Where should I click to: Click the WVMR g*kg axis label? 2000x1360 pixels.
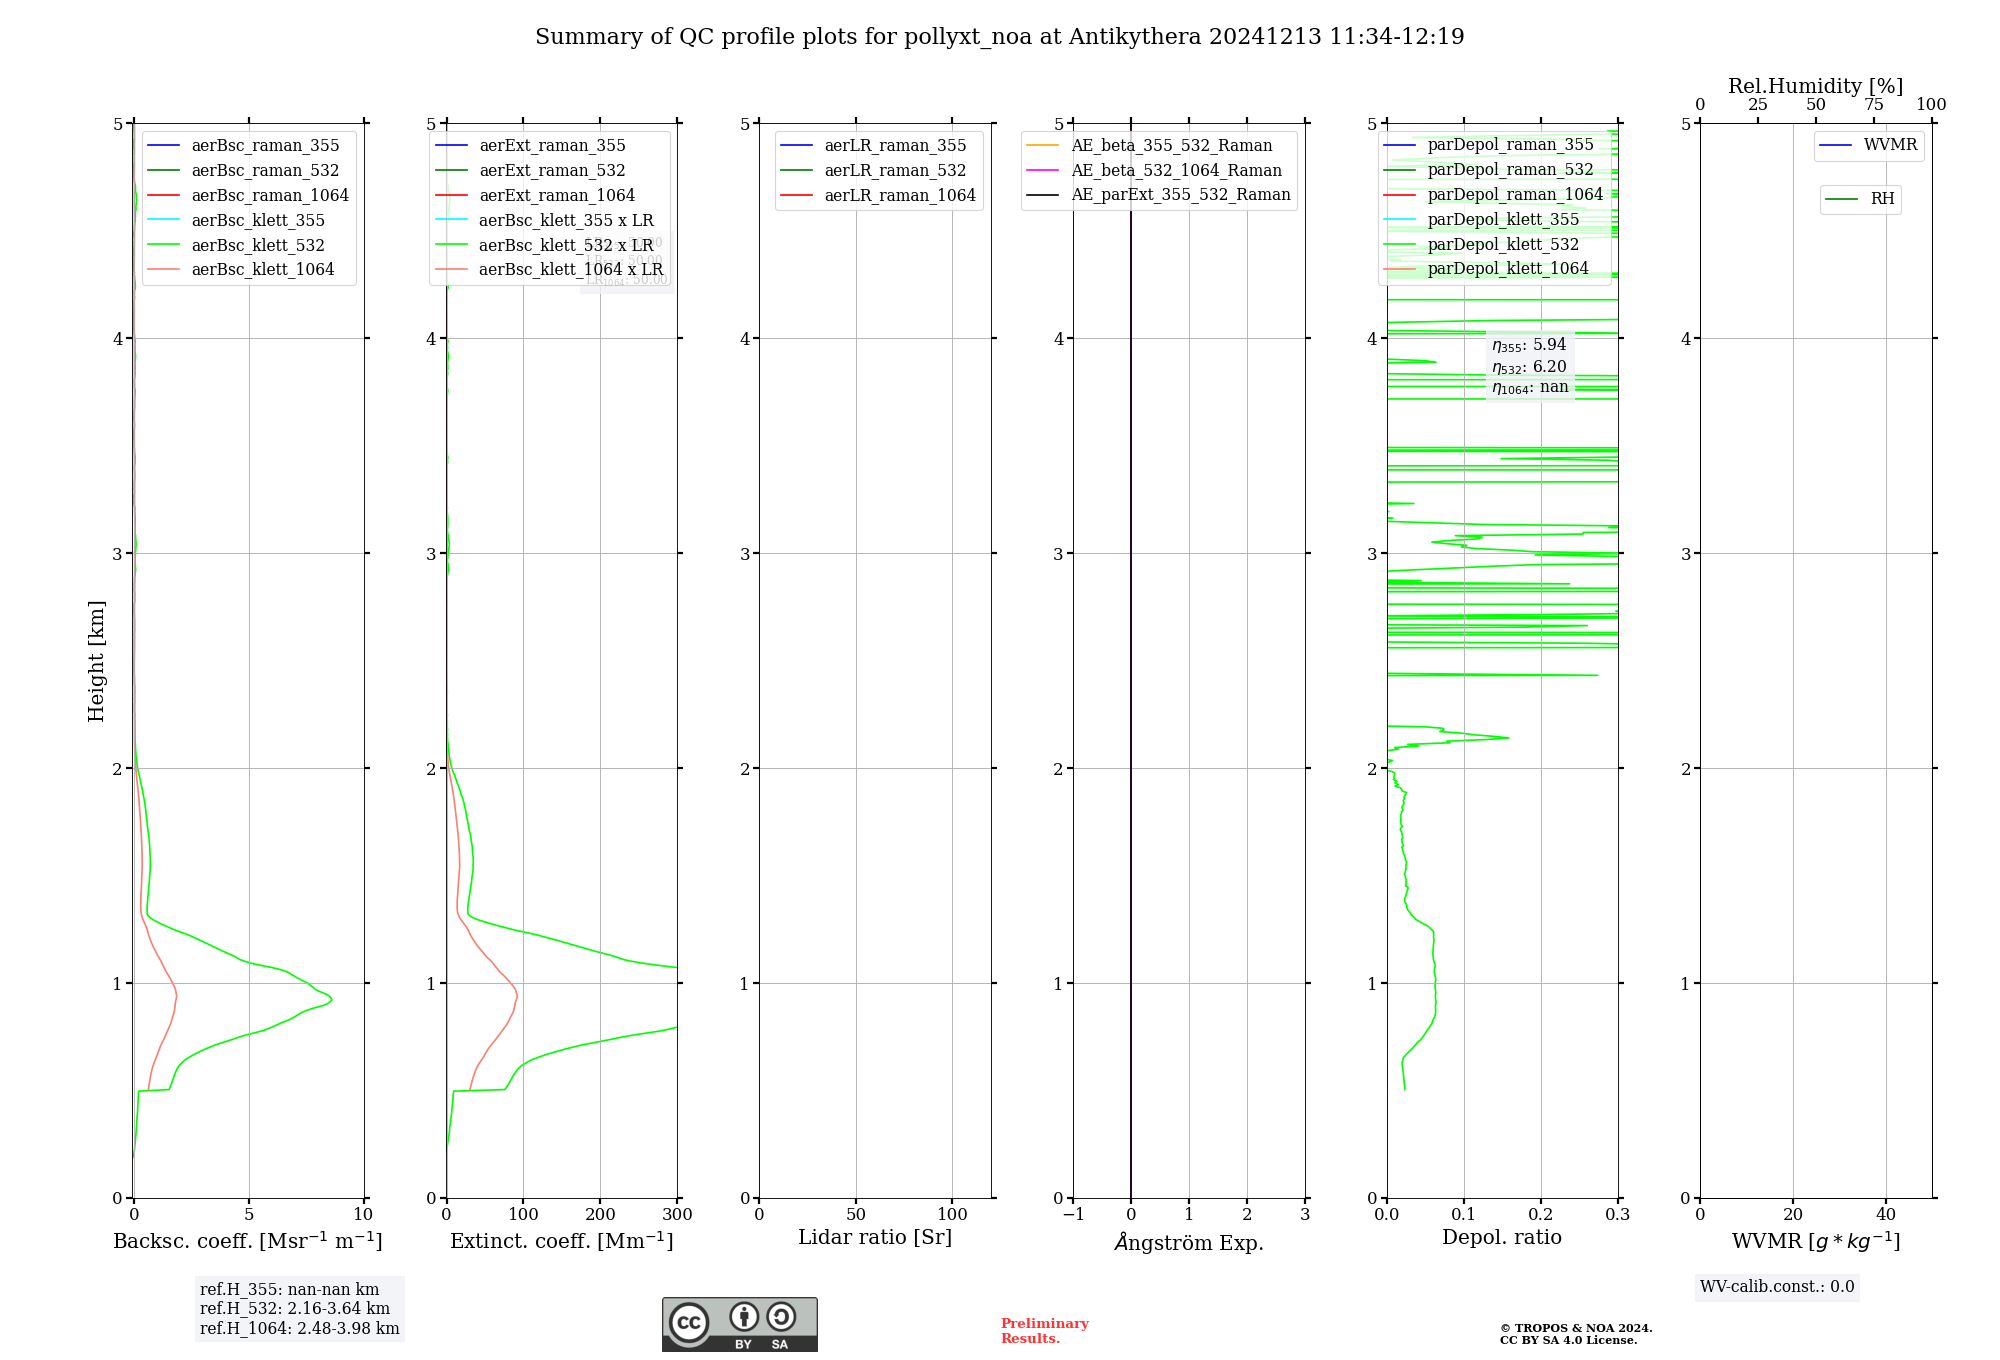coord(1816,1241)
